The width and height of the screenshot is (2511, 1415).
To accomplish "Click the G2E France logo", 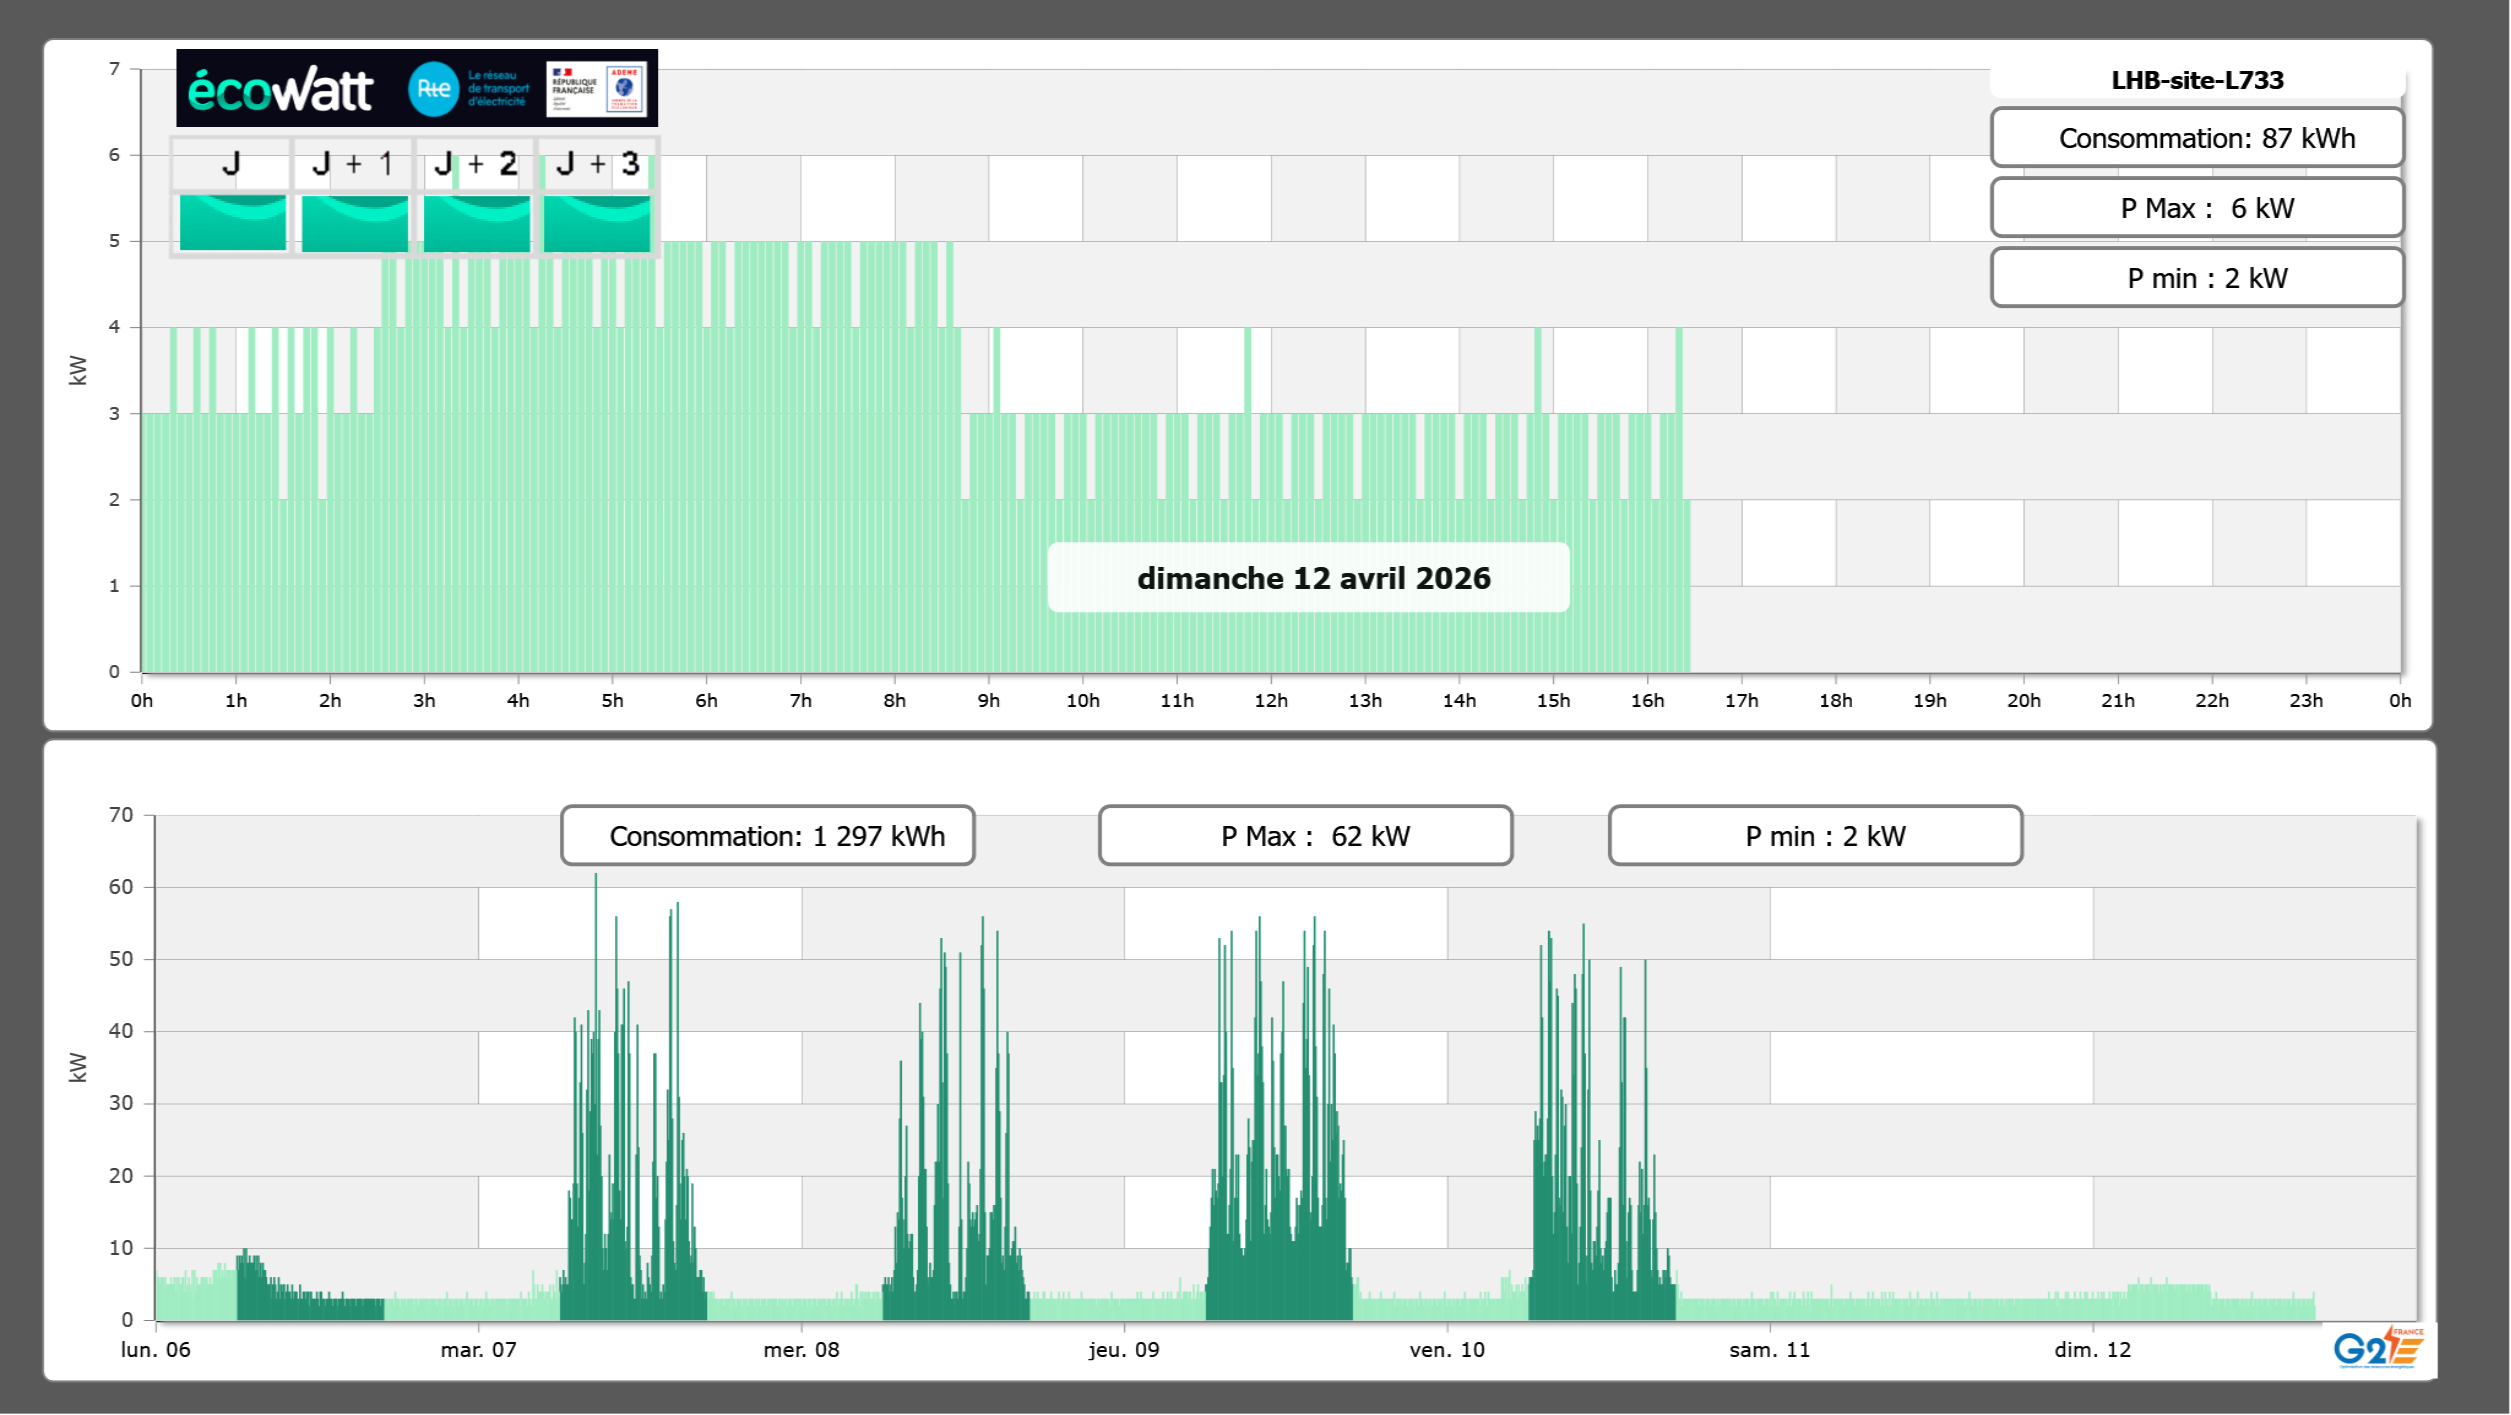I will coord(2378,1349).
